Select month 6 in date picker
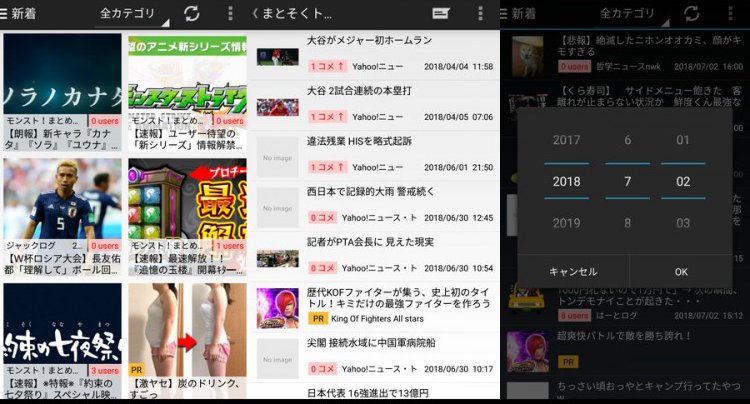The width and height of the screenshot is (750, 404). coord(628,140)
